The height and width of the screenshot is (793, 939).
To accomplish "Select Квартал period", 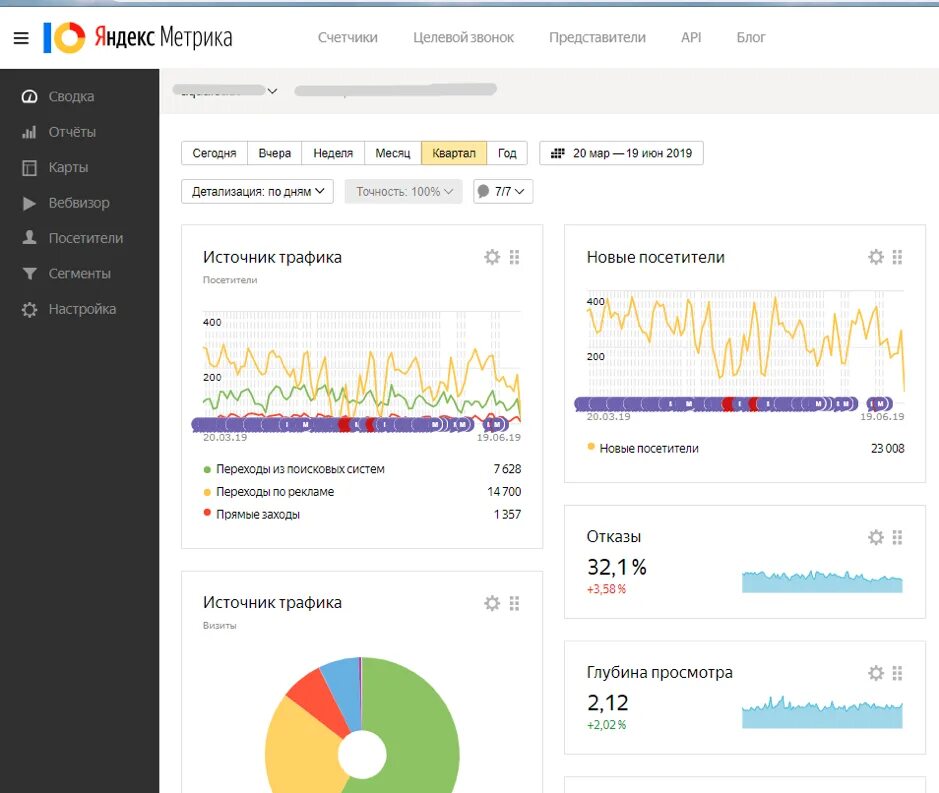I will [x=454, y=153].
